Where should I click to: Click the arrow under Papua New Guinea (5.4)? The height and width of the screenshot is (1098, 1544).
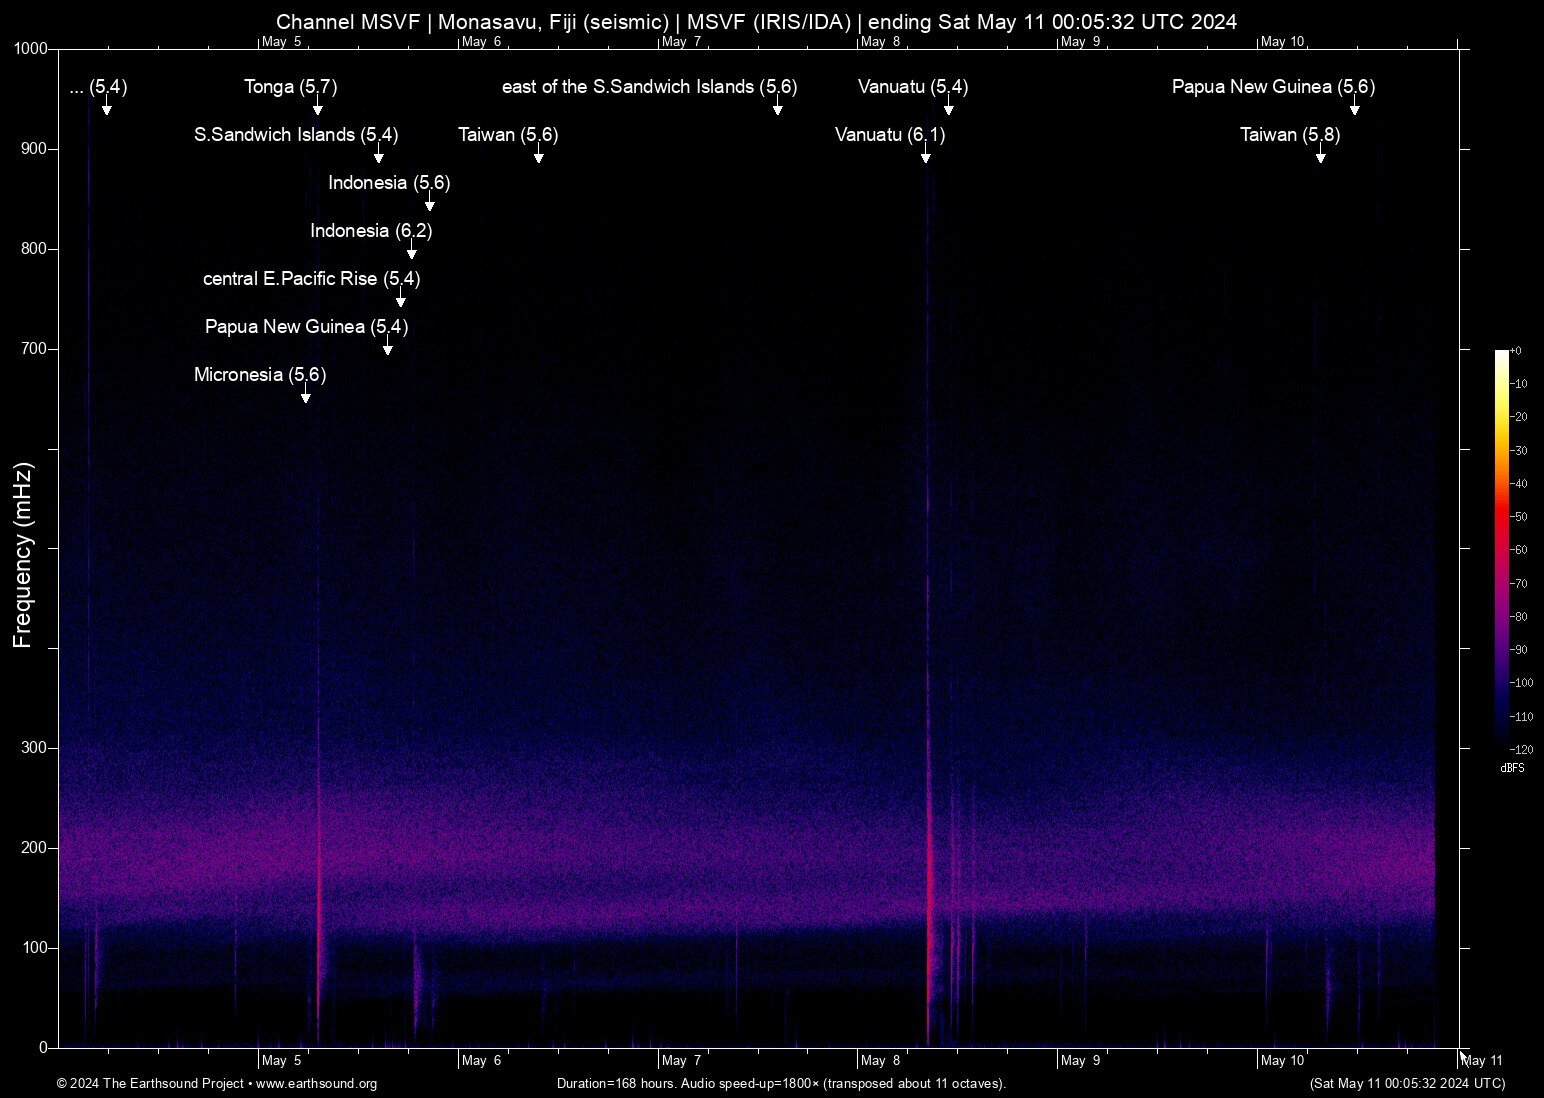point(388,346)
